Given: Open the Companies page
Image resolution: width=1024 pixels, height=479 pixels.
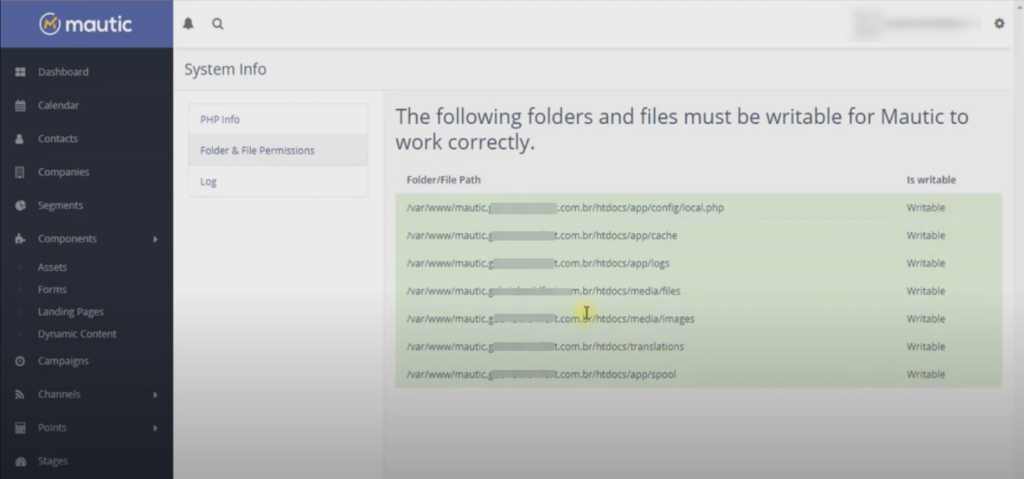Looking at the screenshot, I should click(x=63, y=172).
